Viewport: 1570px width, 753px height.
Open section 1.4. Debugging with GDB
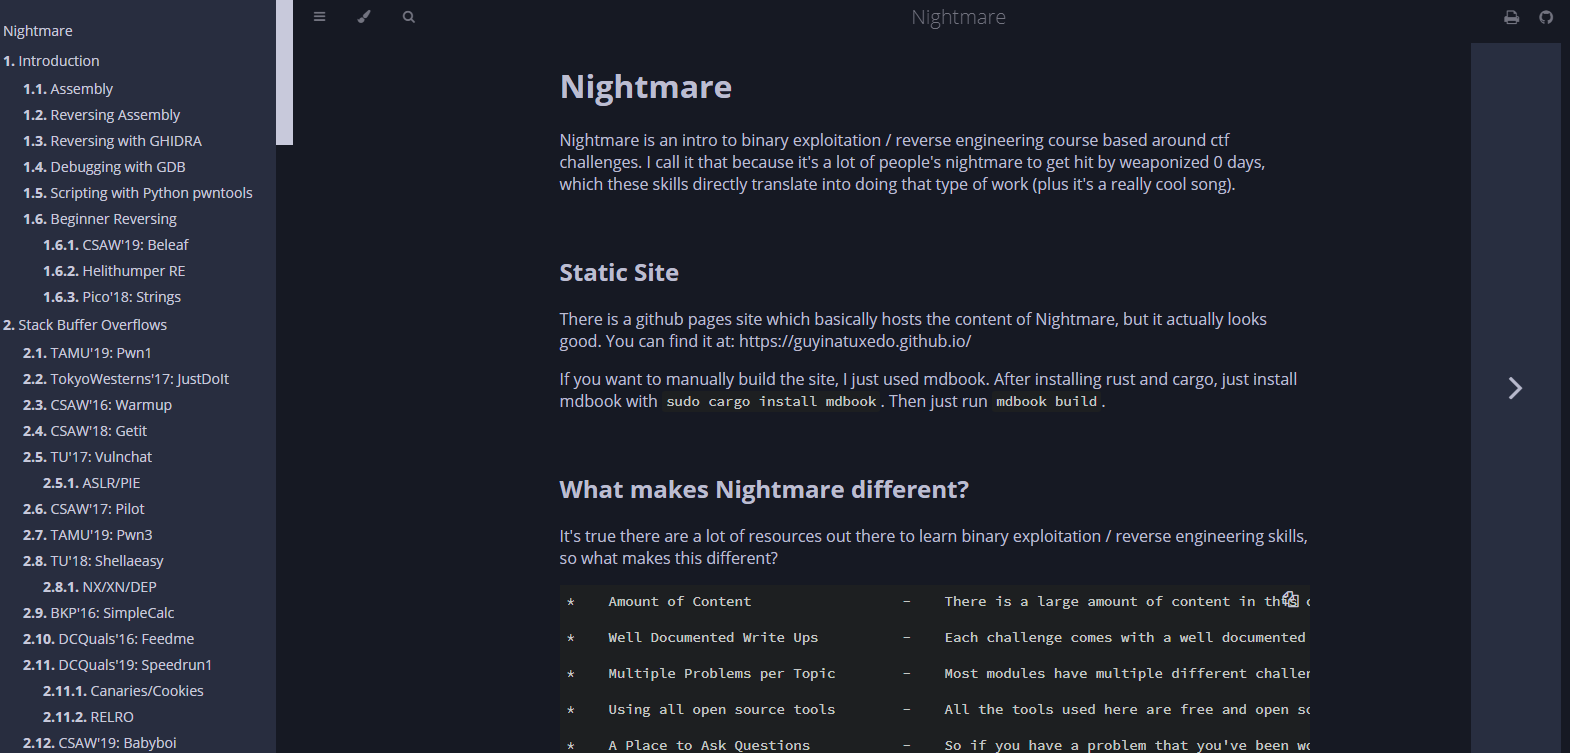pyautogui.click(x=104, y=167)
